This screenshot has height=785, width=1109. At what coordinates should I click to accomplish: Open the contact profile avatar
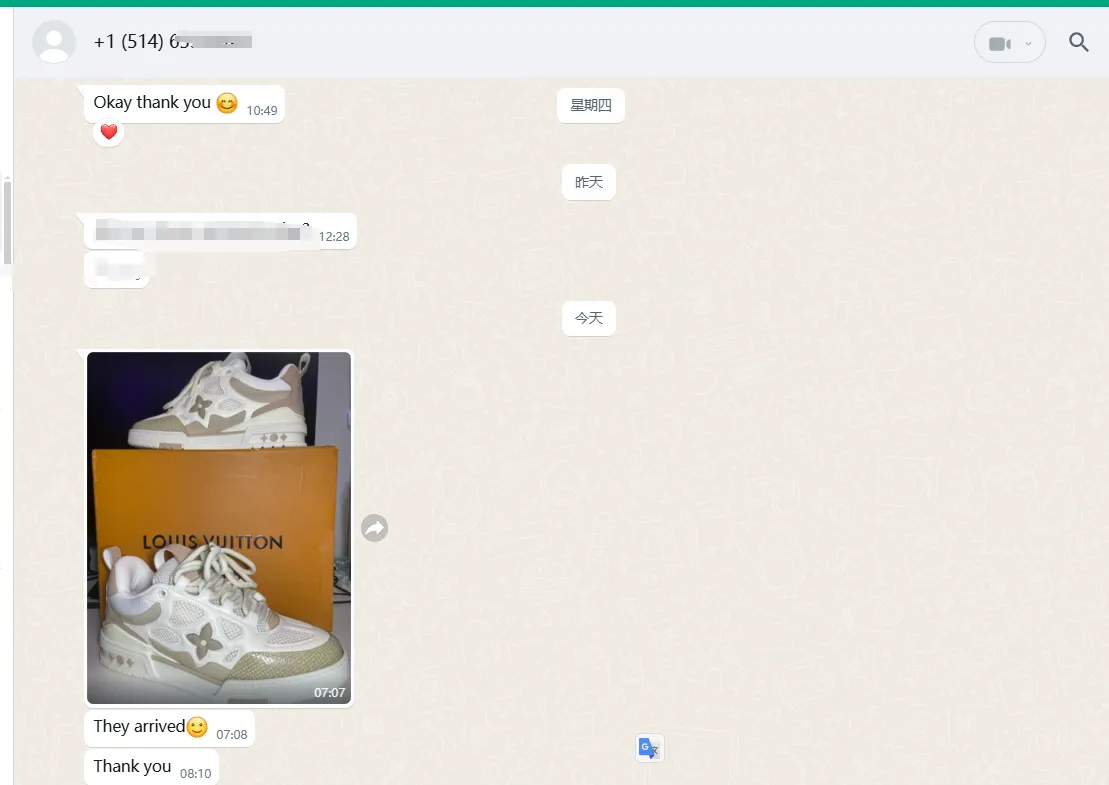(x=54, y=42)
